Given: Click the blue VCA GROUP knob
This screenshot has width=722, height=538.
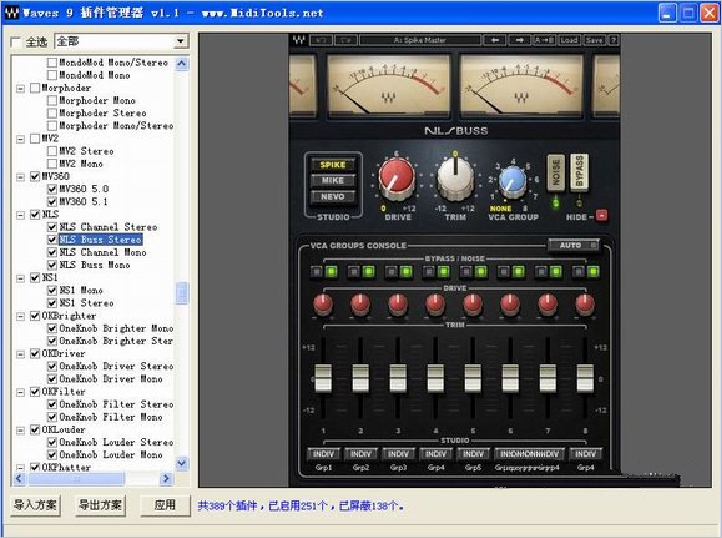Looking at the screenshot, I should point(512,181).
